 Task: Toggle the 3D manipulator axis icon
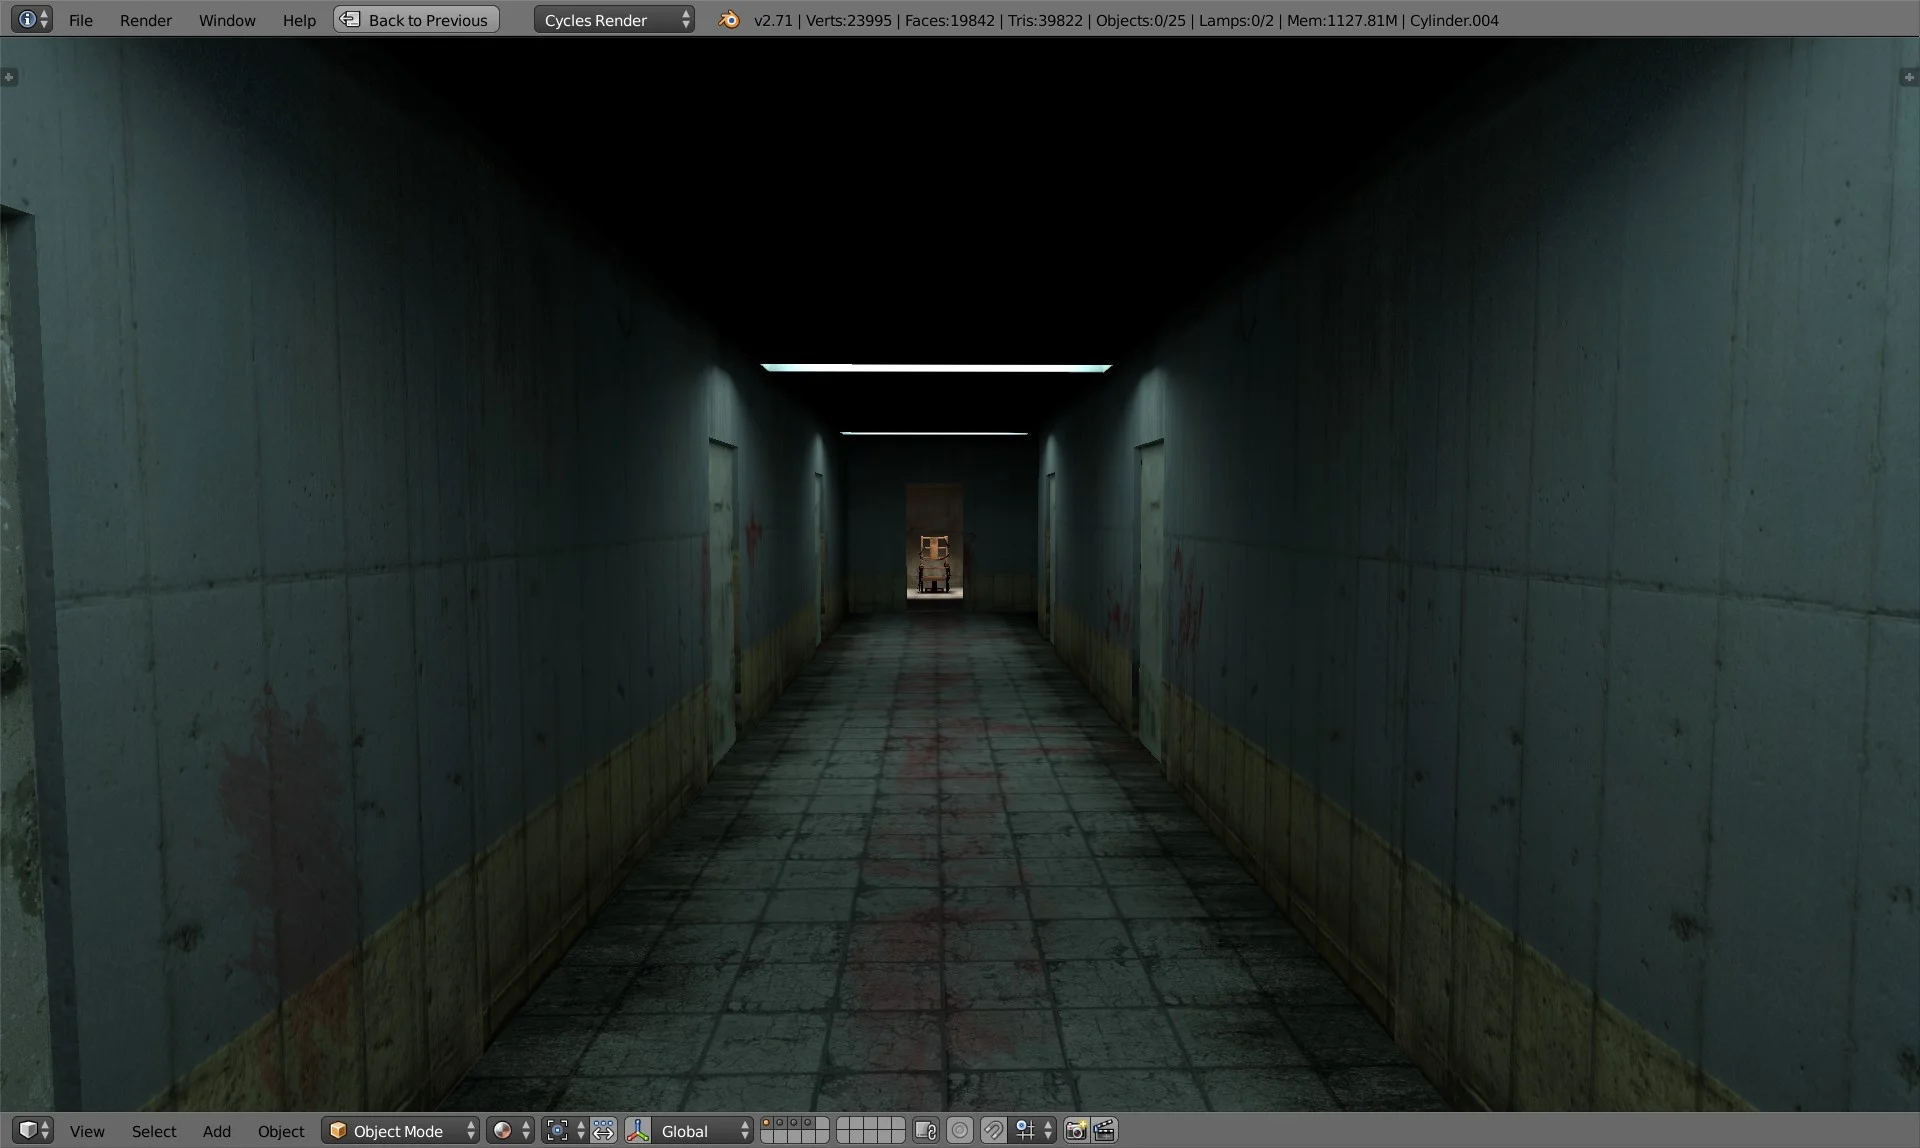coord(638,1130)
